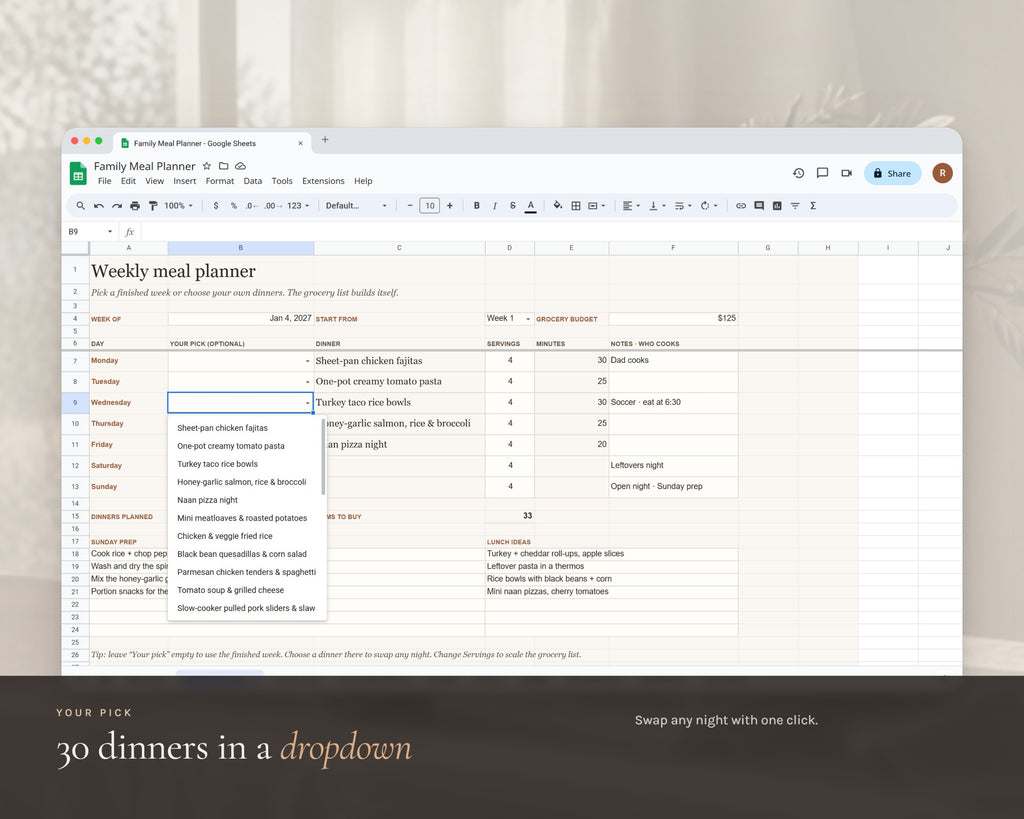Open the borders tool

(576, 206)
